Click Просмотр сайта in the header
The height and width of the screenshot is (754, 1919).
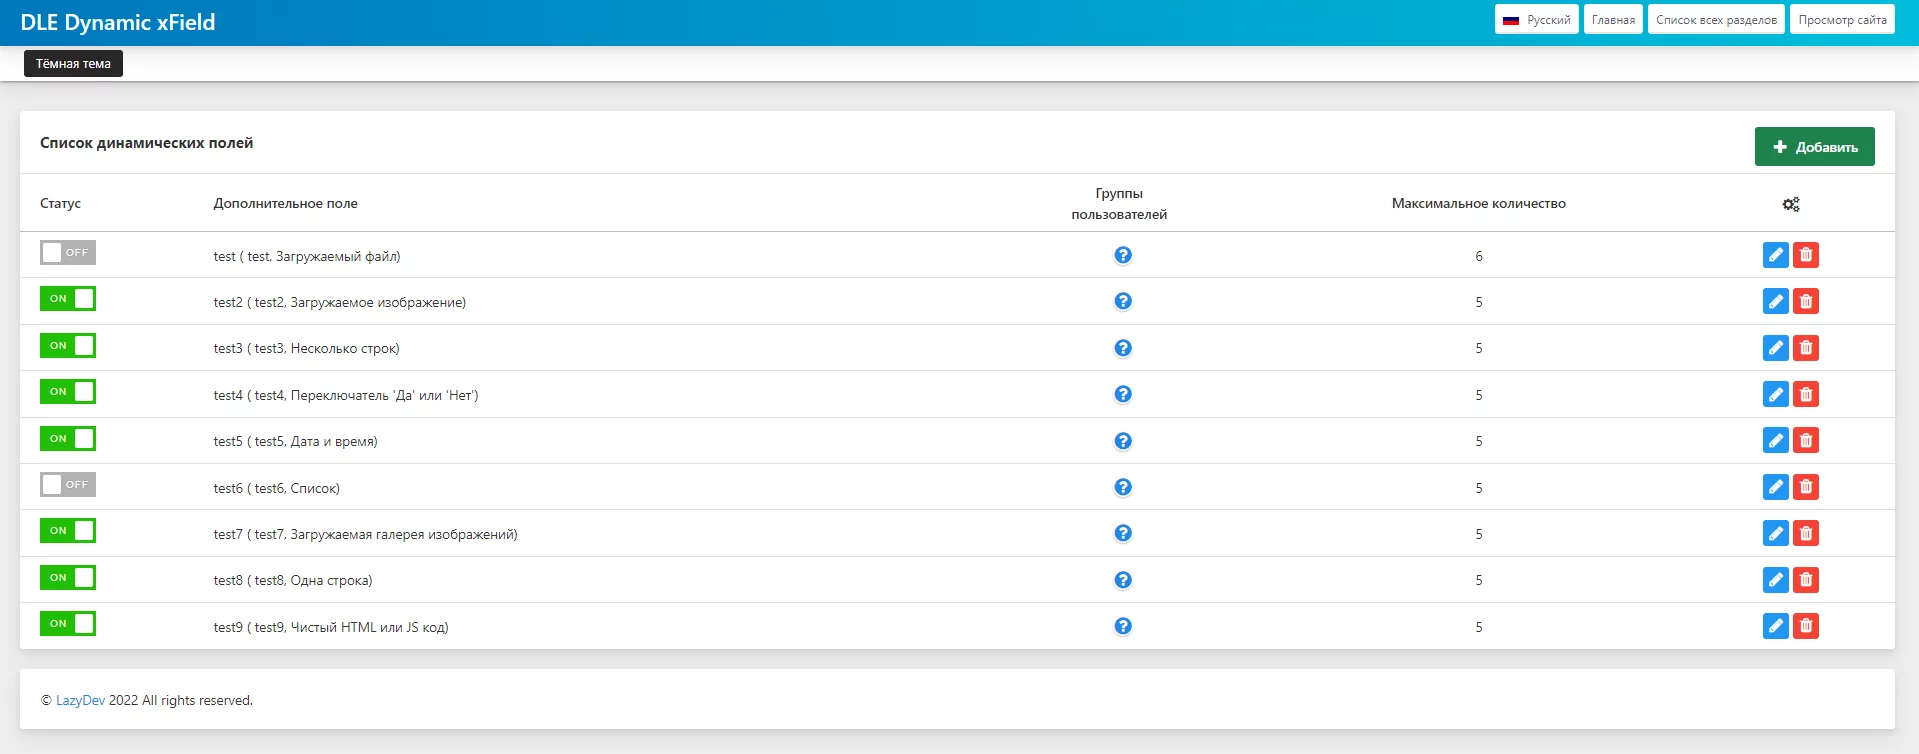click(1841, 20)
